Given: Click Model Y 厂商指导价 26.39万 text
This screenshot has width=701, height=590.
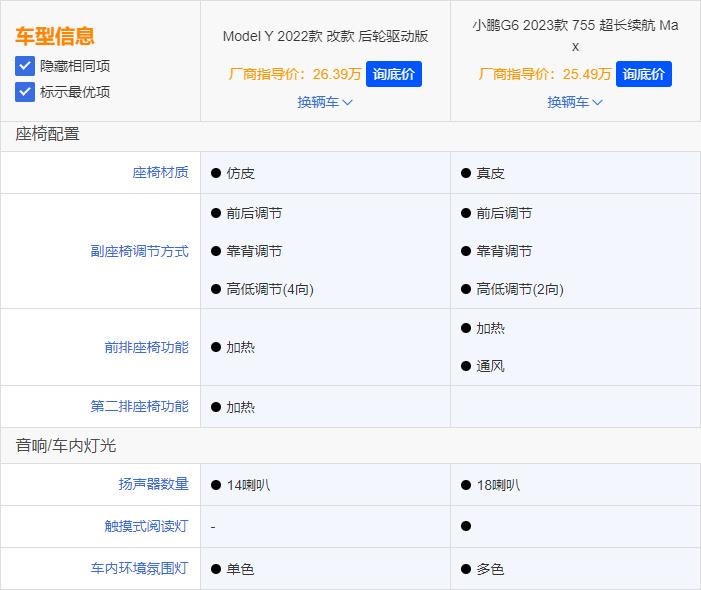Looking at the screenshot, I should [295, 74].
